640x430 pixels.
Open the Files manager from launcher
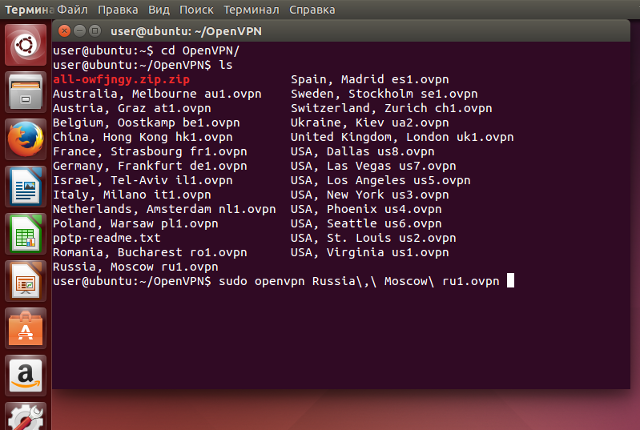click(x=25, y=92)
